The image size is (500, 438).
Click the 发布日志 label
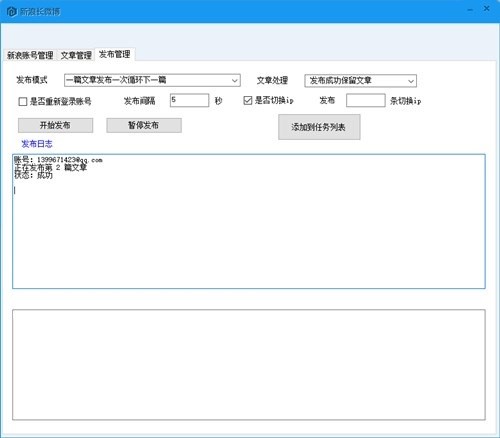pyautogui.click(x=37, y=144)
